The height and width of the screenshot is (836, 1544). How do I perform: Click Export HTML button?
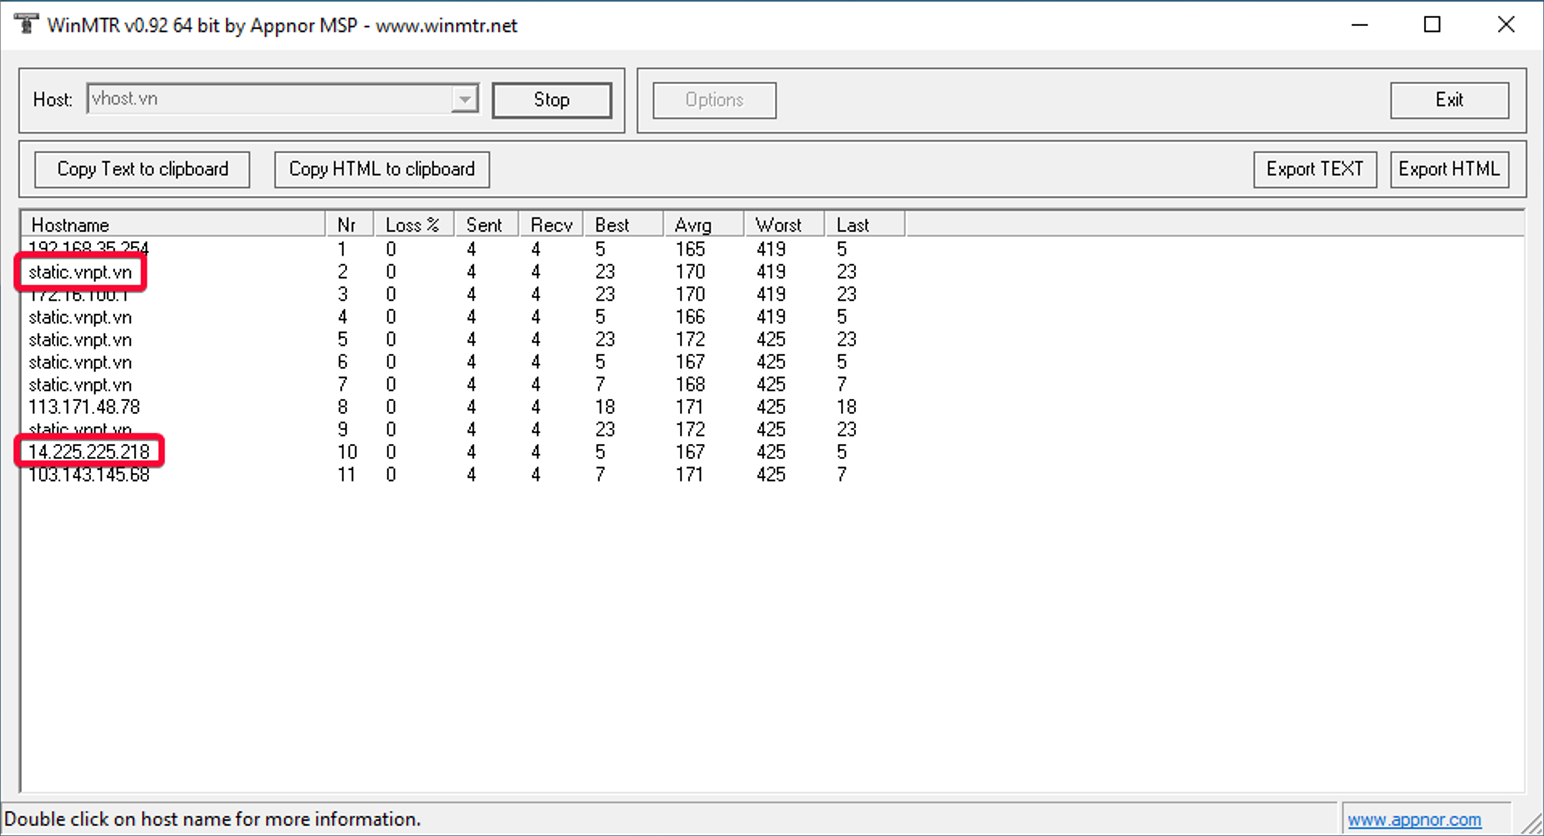click(x=1448, y=169)
